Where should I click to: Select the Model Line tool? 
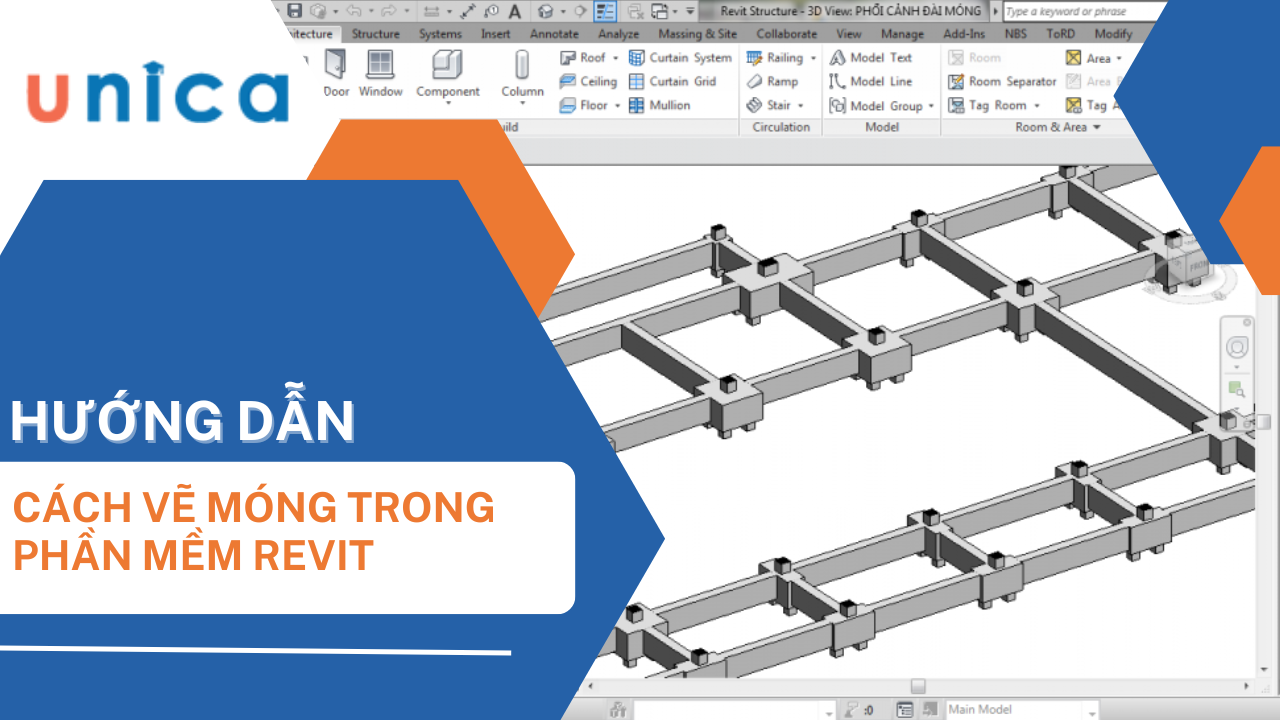click(871, 81)
